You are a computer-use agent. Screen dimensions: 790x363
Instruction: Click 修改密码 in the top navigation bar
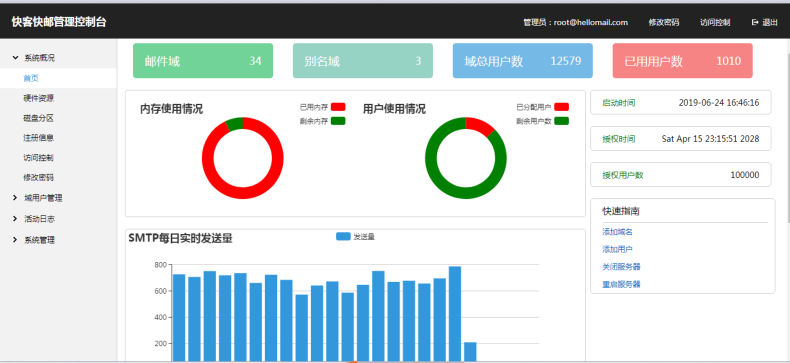pyautogui.click(x=664, y=22)
